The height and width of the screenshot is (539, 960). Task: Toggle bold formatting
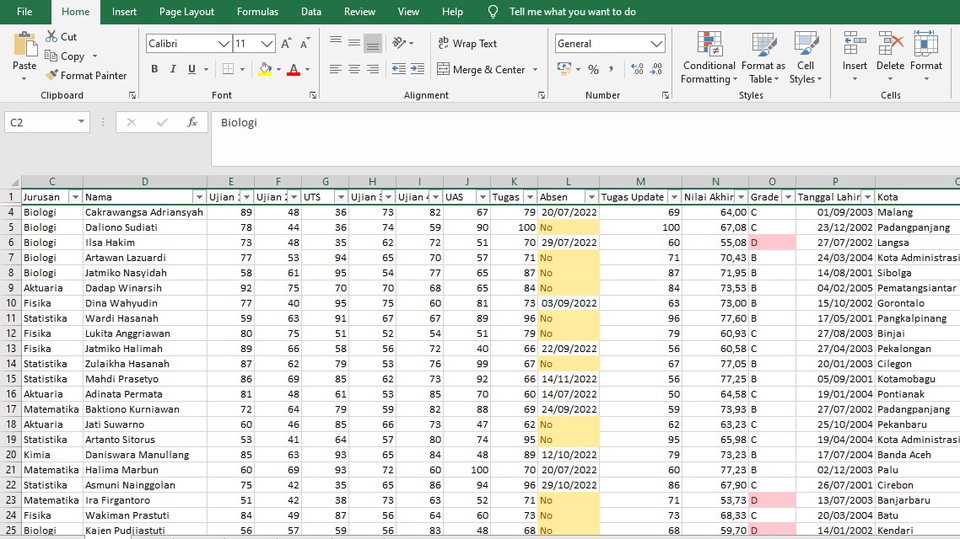tap(154, 69)
